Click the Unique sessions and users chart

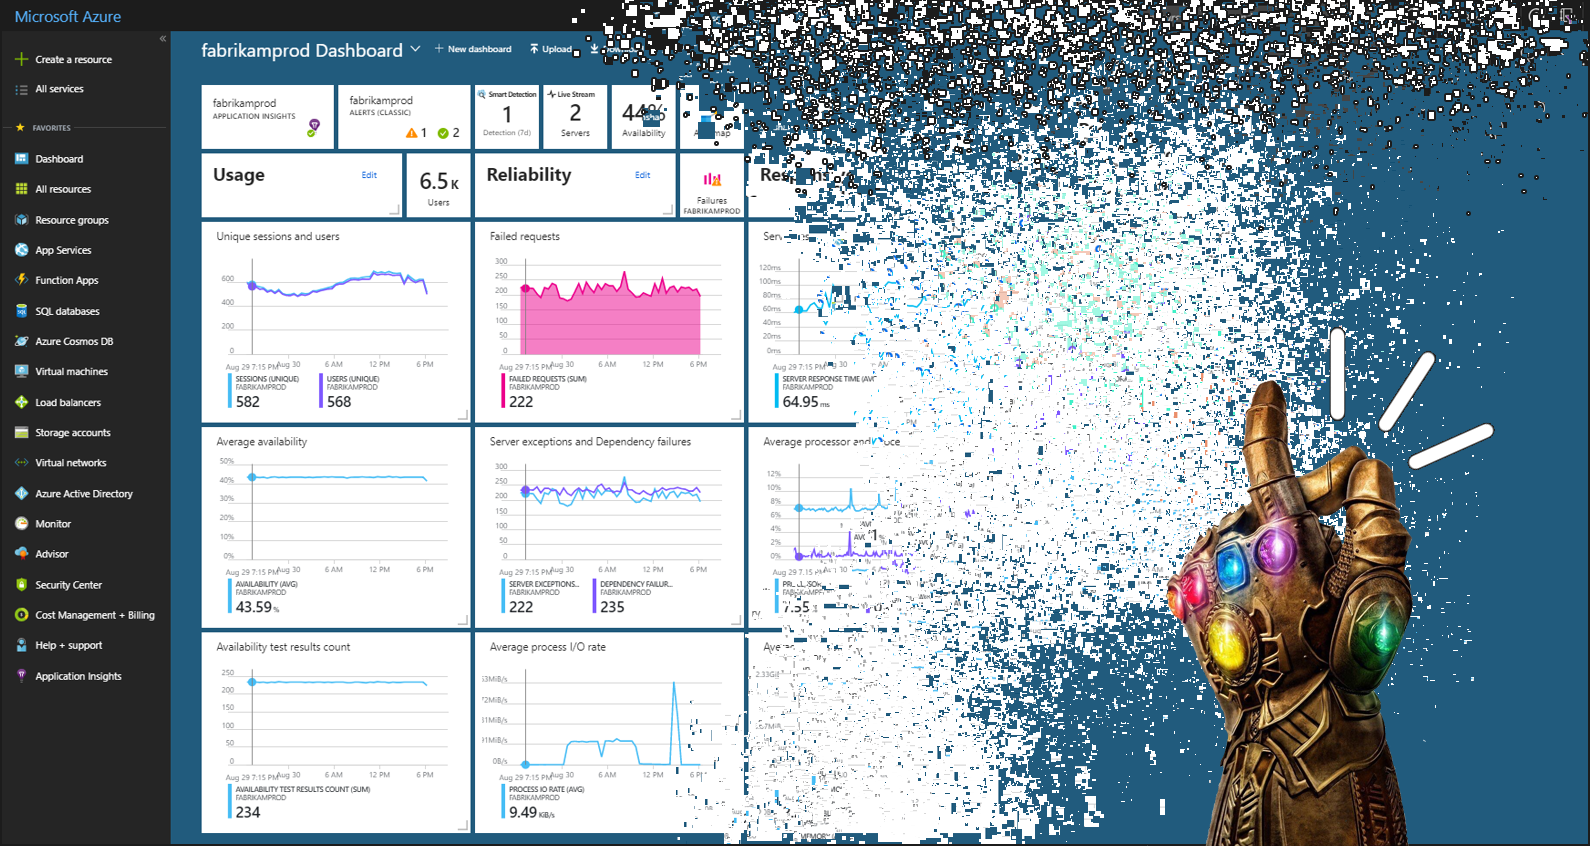tap(336, 322)
